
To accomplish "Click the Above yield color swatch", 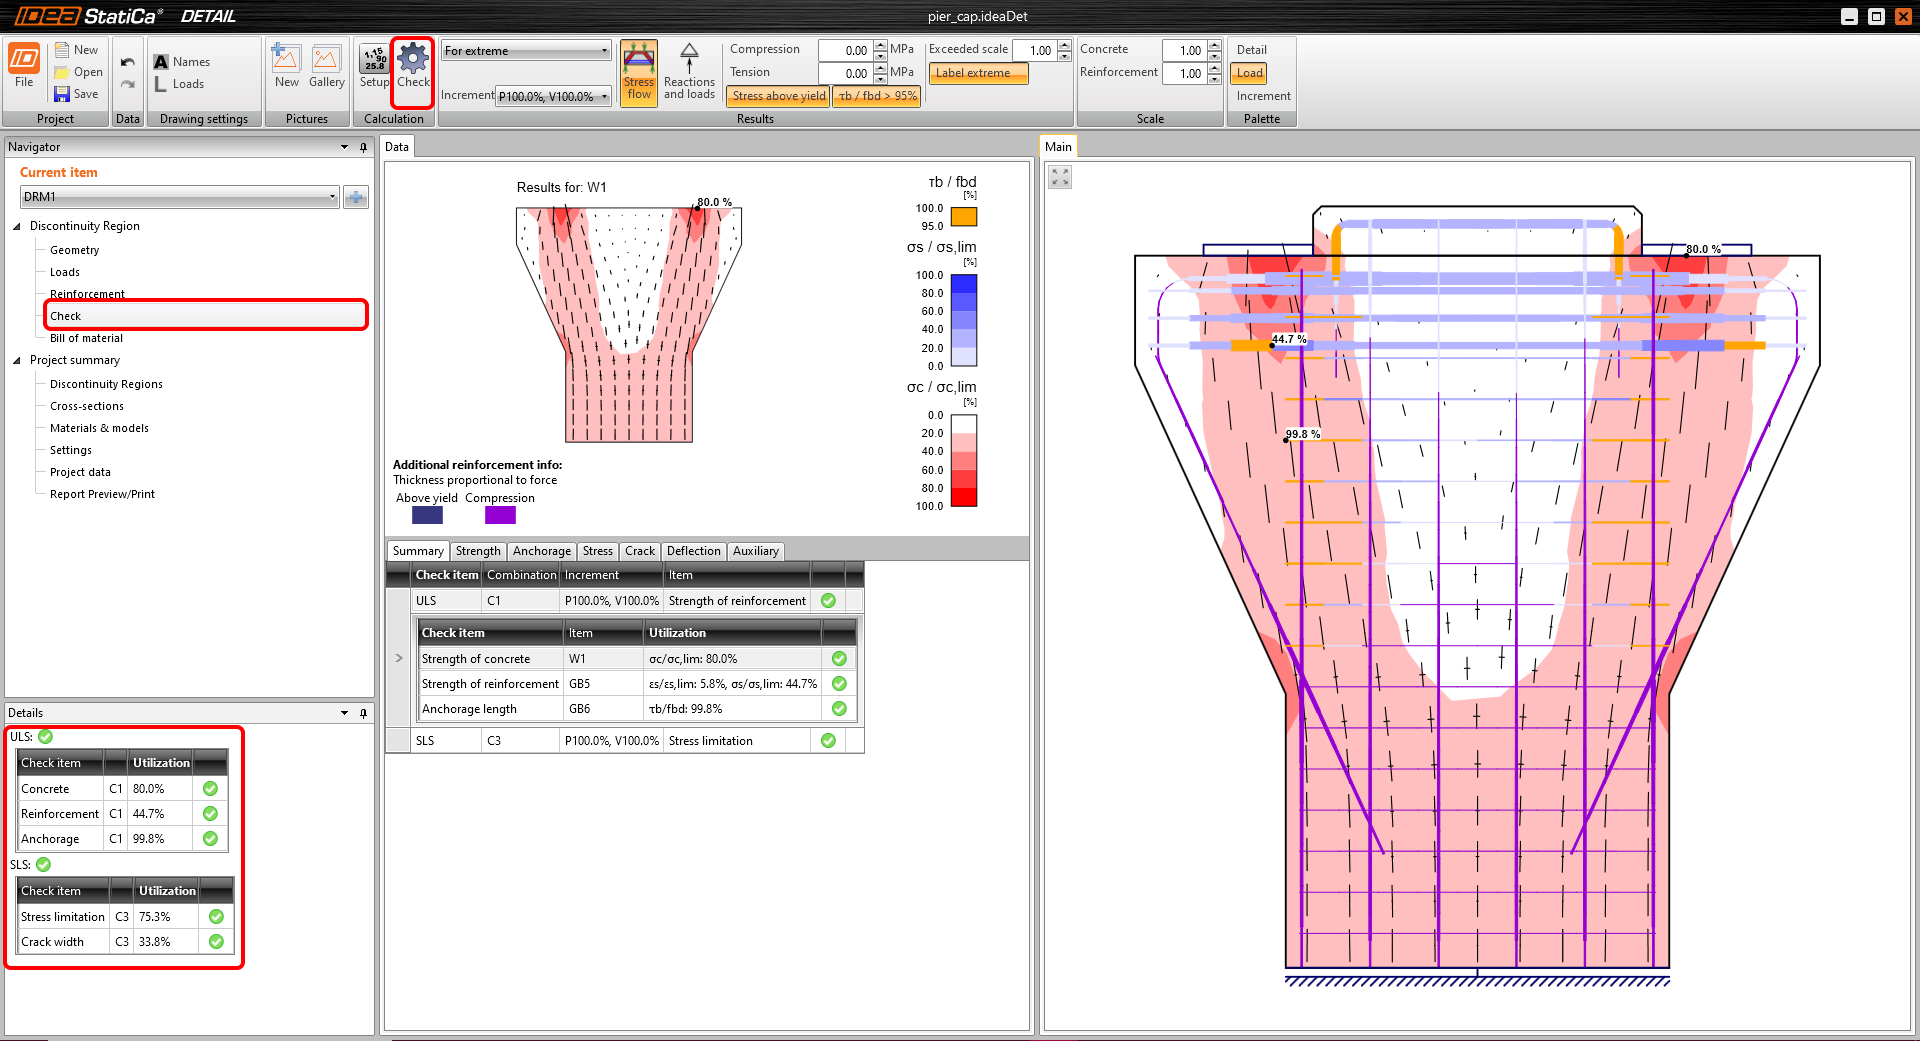I will 427,515.
